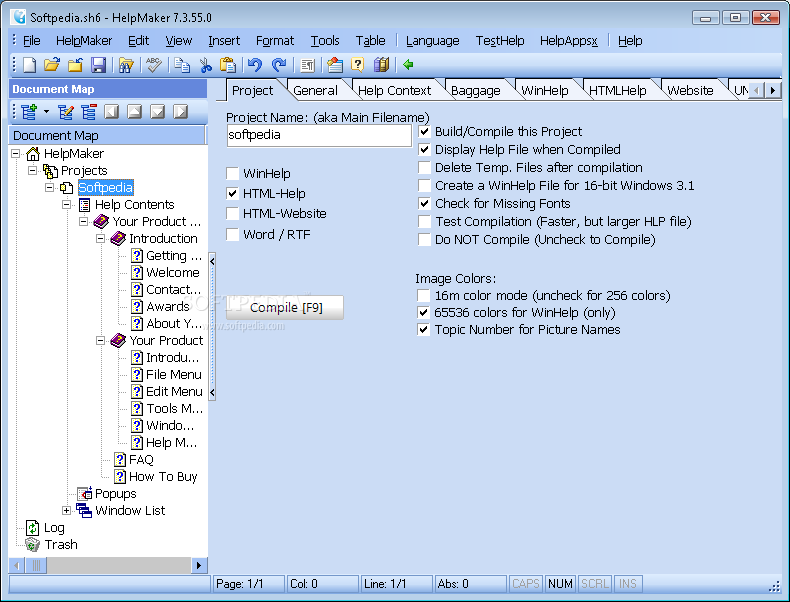Collapse the Projects tree node
Image resolution: width=790 pixels, height=602 pixels.
click(x=32, y=170)
